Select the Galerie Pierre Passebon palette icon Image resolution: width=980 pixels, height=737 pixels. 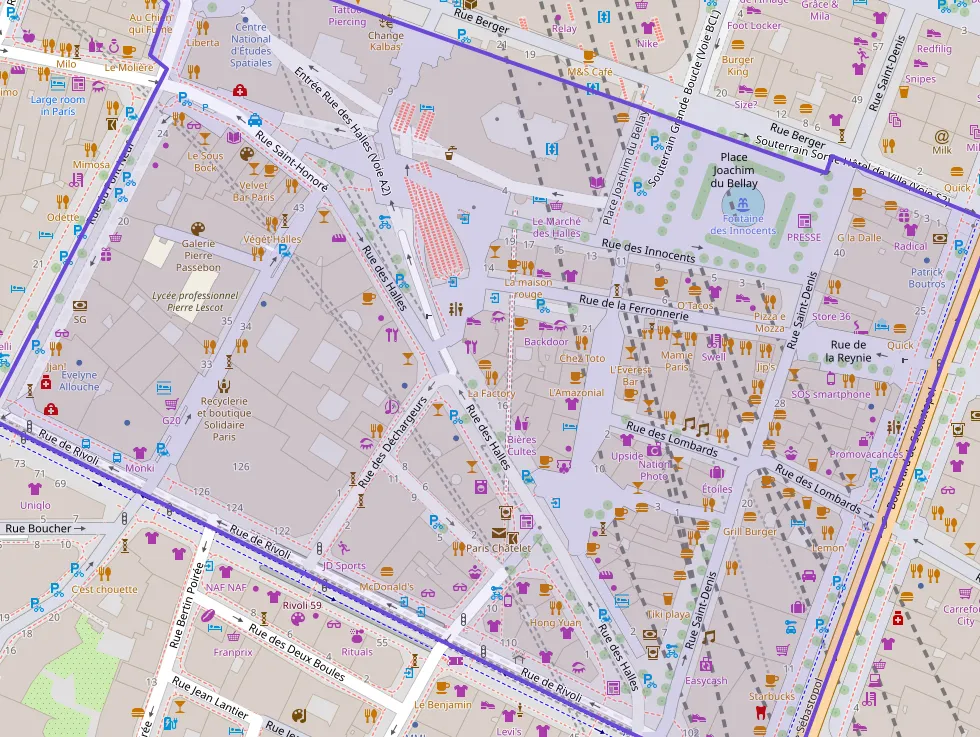point(198,228)
